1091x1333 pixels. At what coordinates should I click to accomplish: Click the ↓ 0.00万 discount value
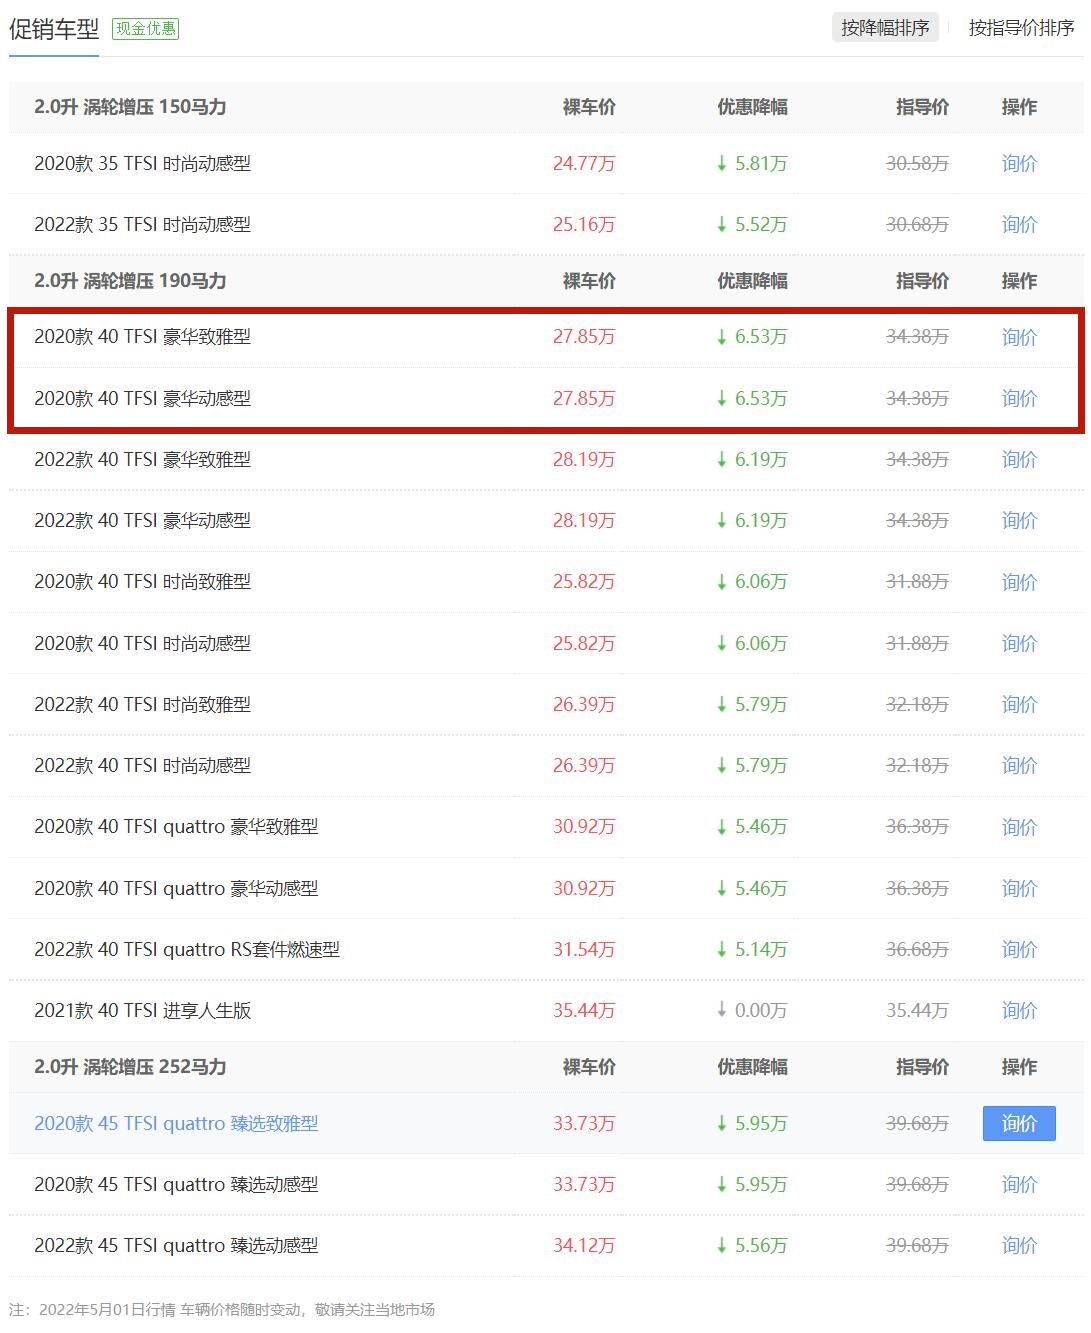(x=752, y=1011)
